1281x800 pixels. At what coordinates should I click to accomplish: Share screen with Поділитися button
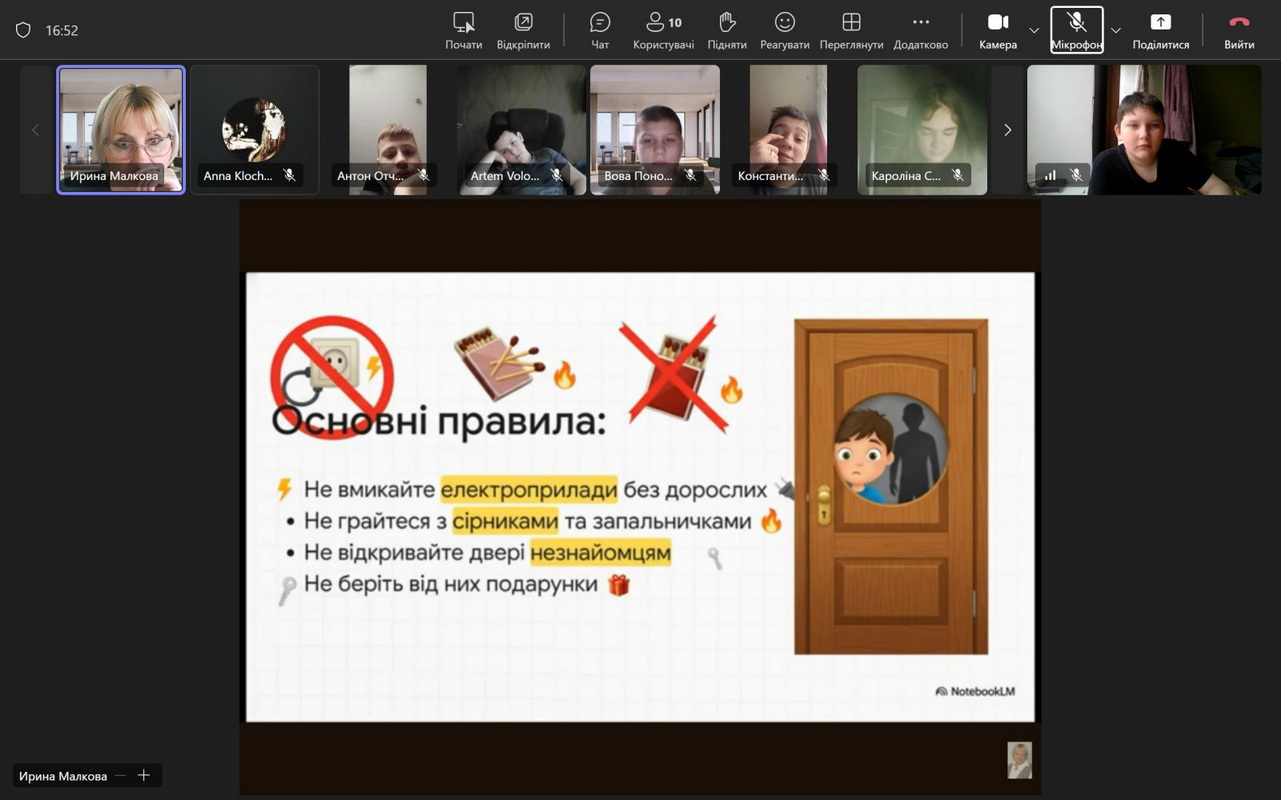click(1160, 30)
